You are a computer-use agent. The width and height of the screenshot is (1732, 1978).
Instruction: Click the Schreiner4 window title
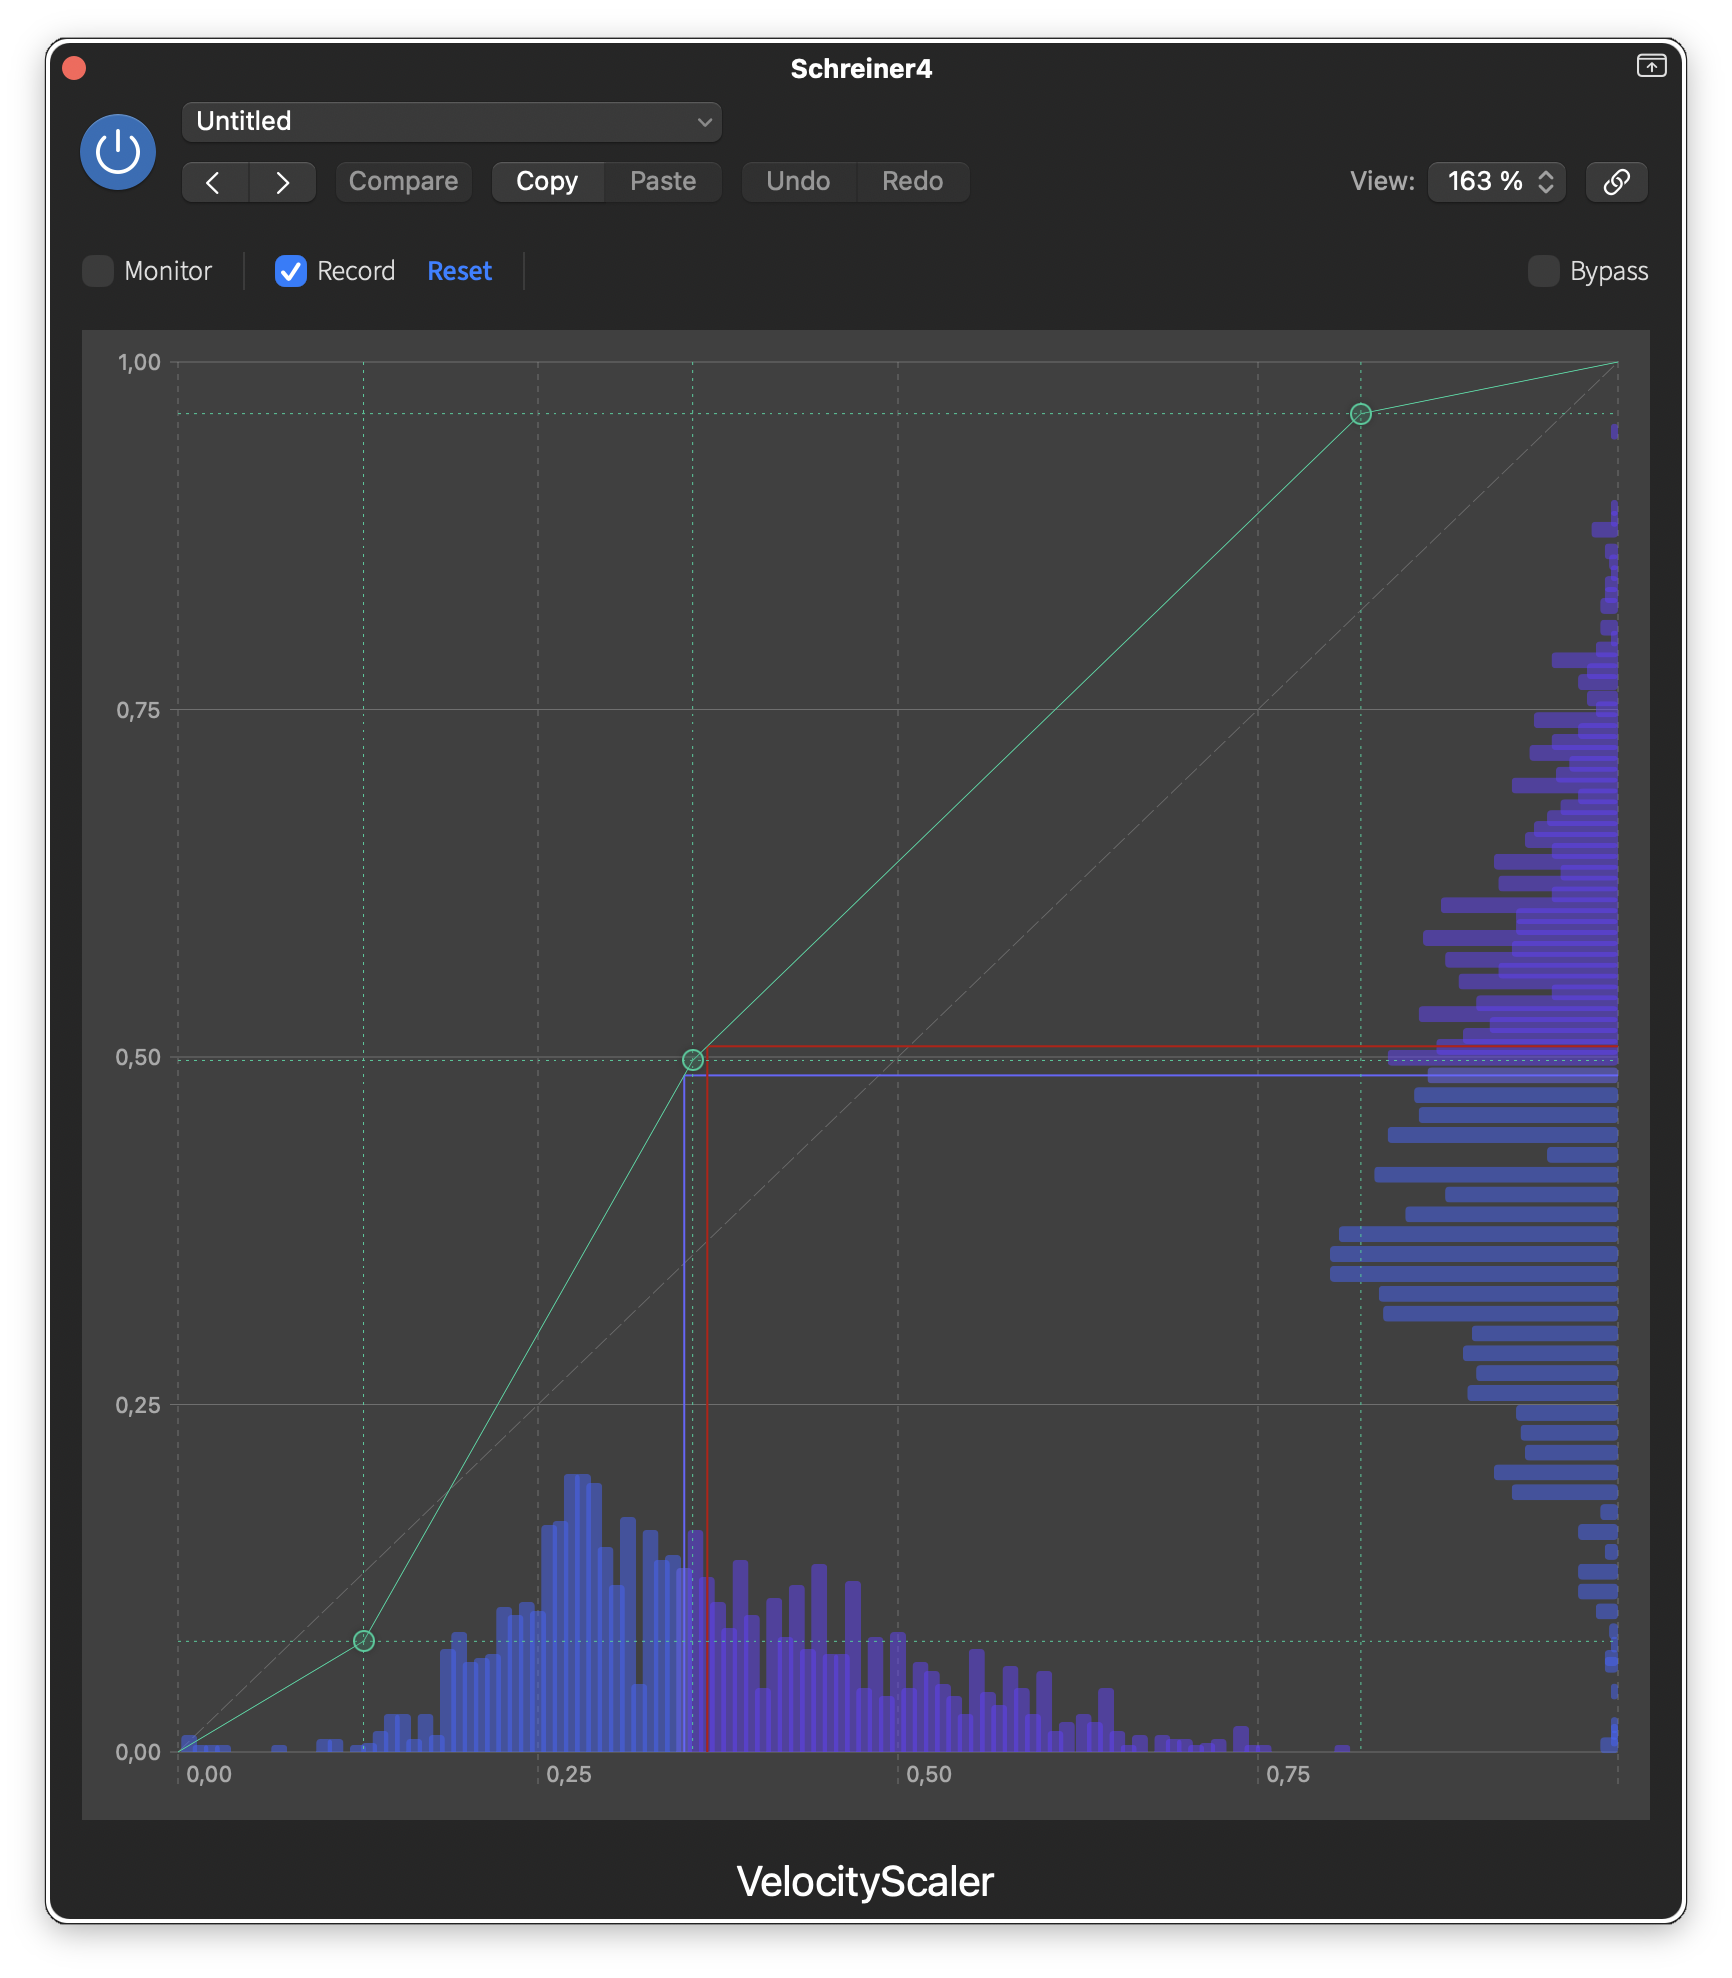[861, 69]
